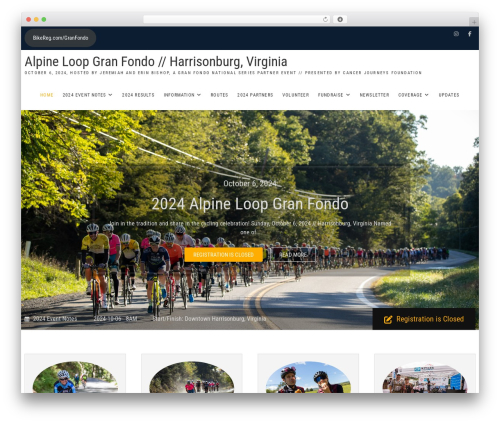This screenshot has height=423, width=500.
Task: Expand the Fundraise menu chevron
Action: [348, 95]
